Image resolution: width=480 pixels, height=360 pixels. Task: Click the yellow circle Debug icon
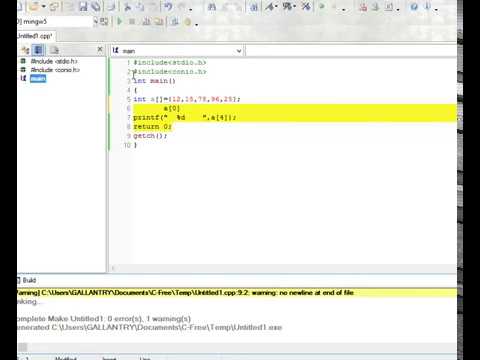188,22
